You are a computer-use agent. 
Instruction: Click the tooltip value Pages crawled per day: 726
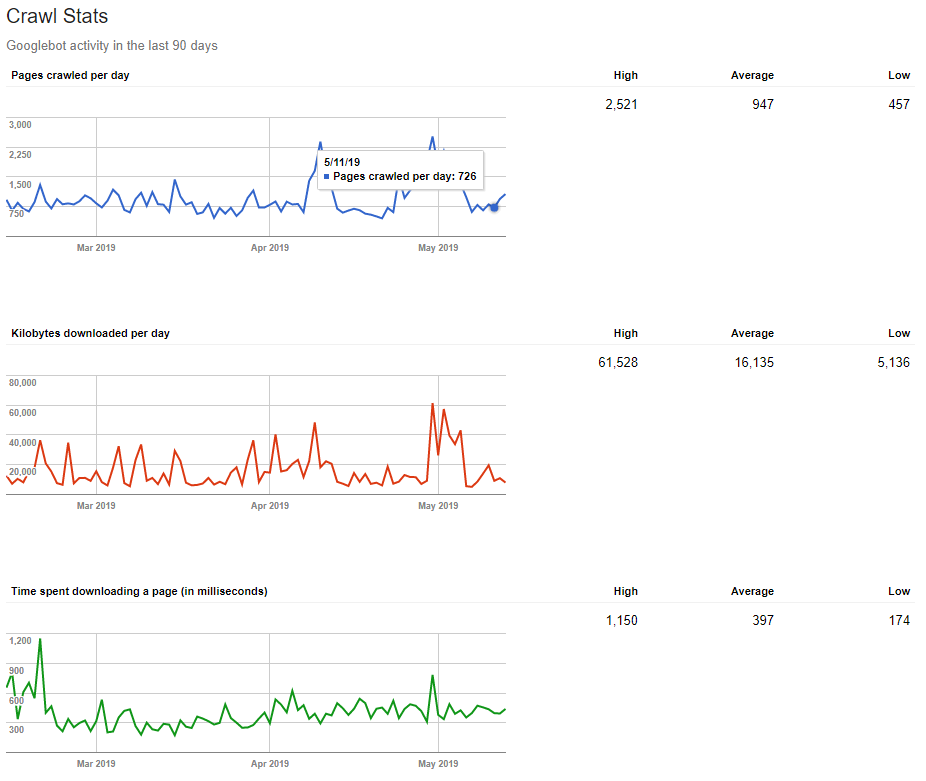405,176
